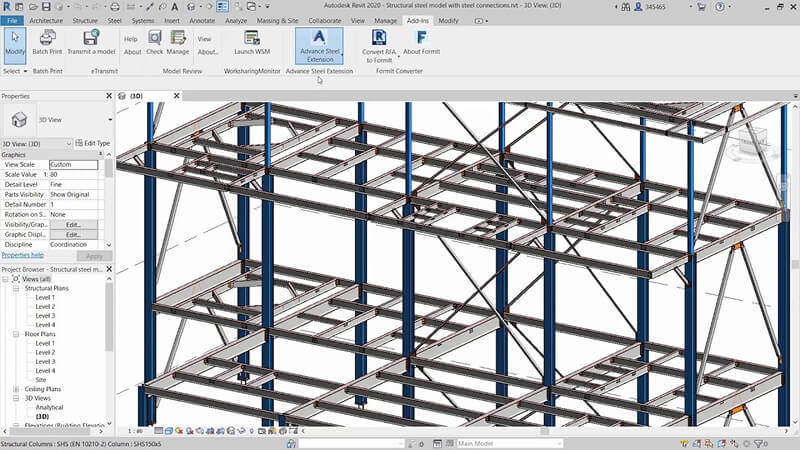This screenshot has height=450, width=800.
Task: Click Transmit a model eTransmit icon
Action: [91, 42]
